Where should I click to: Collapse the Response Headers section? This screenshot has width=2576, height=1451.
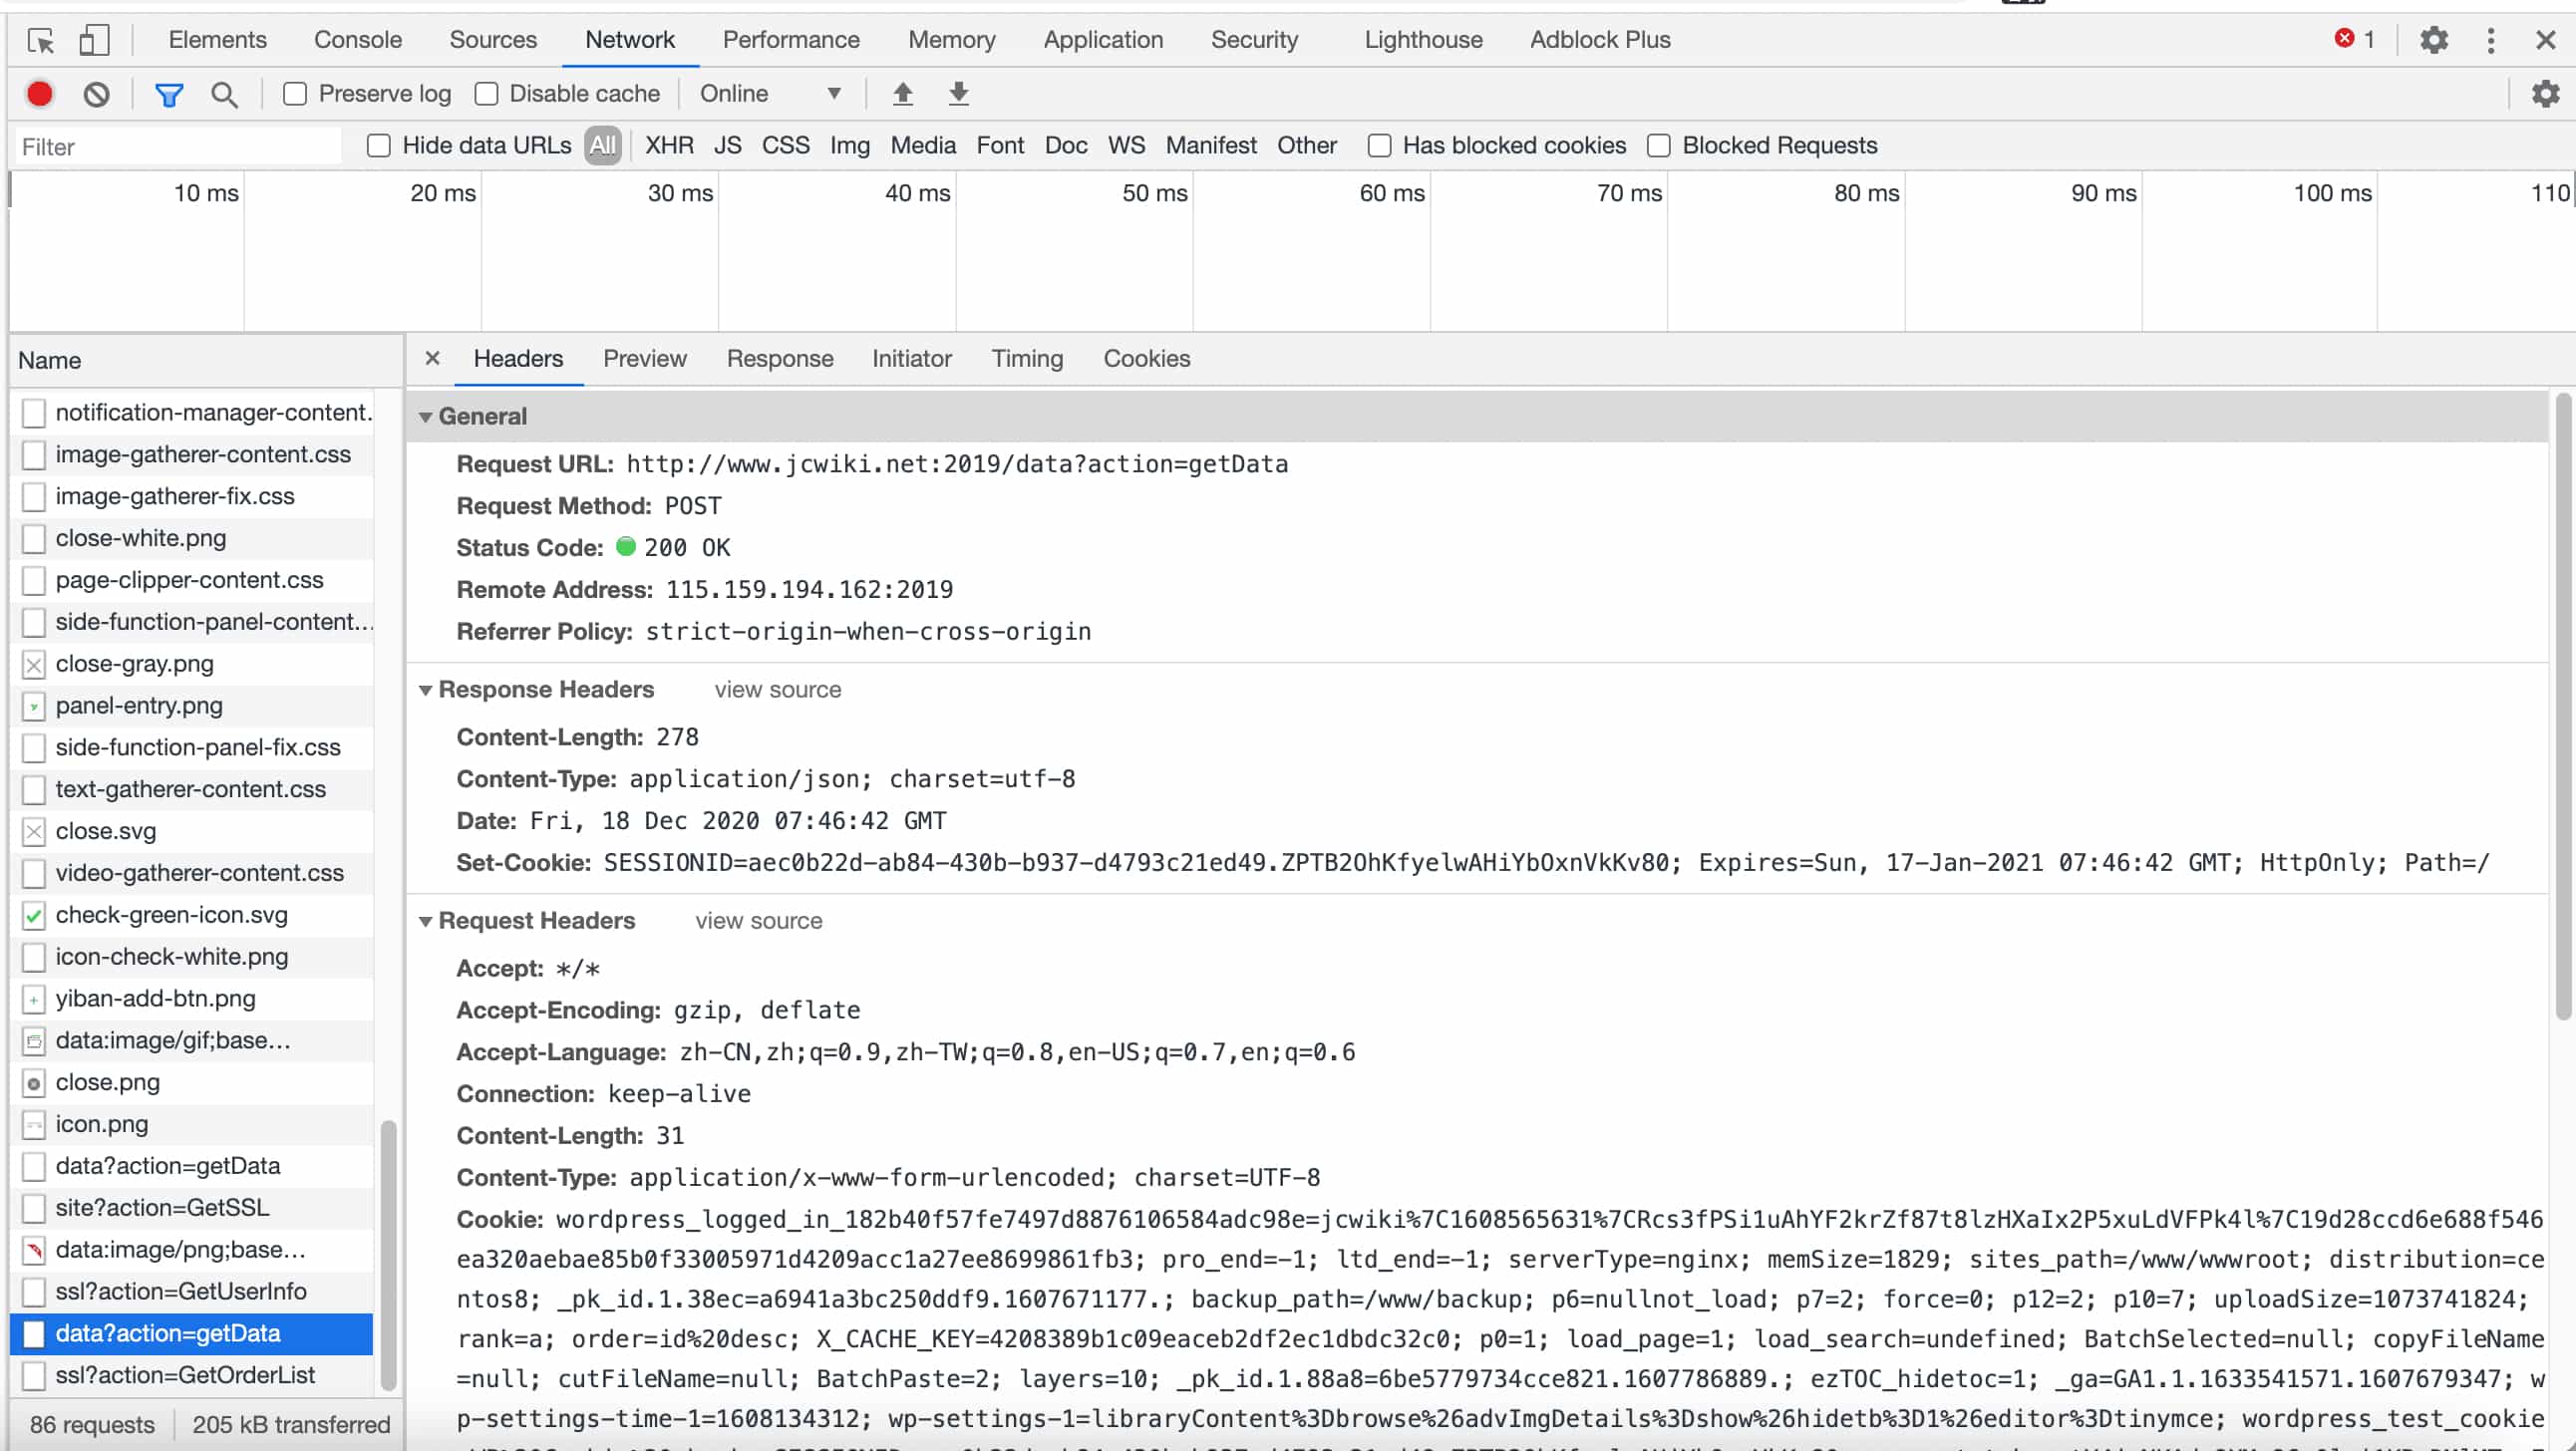coord(426,690)
